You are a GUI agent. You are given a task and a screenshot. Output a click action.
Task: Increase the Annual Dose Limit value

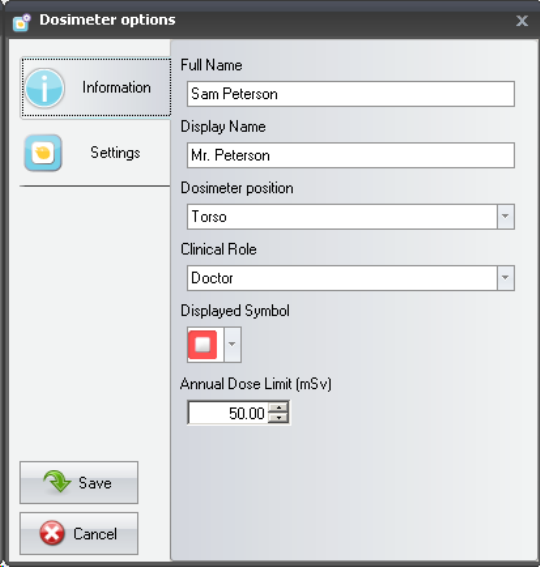(x=278, y=407)
